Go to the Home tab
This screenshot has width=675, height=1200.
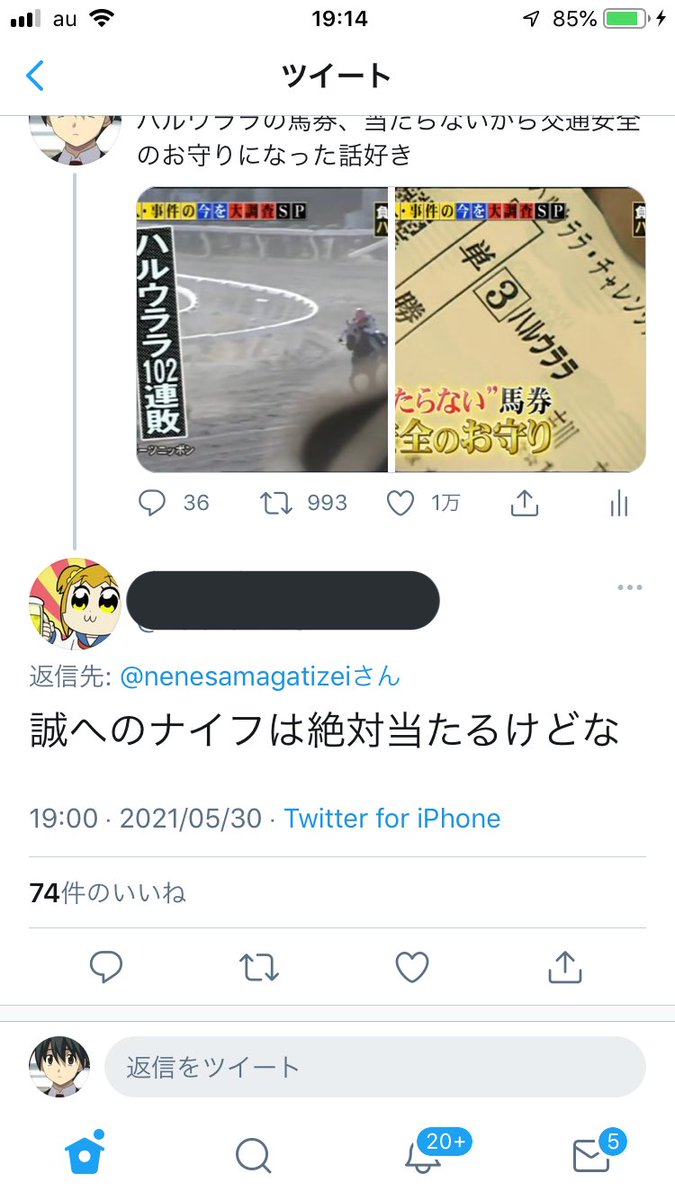click(85, 1156)
